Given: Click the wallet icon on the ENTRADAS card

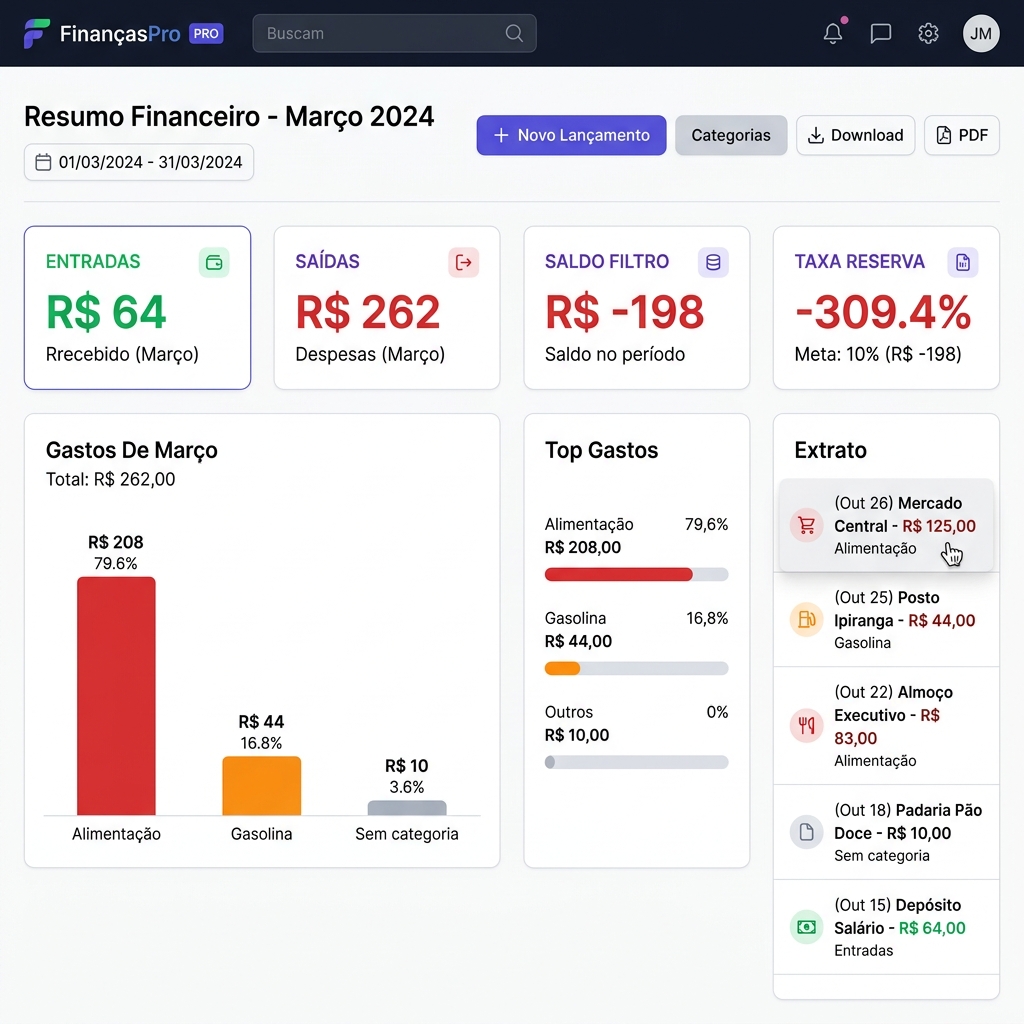Looking at the screenshot, I should coord(214,262).
